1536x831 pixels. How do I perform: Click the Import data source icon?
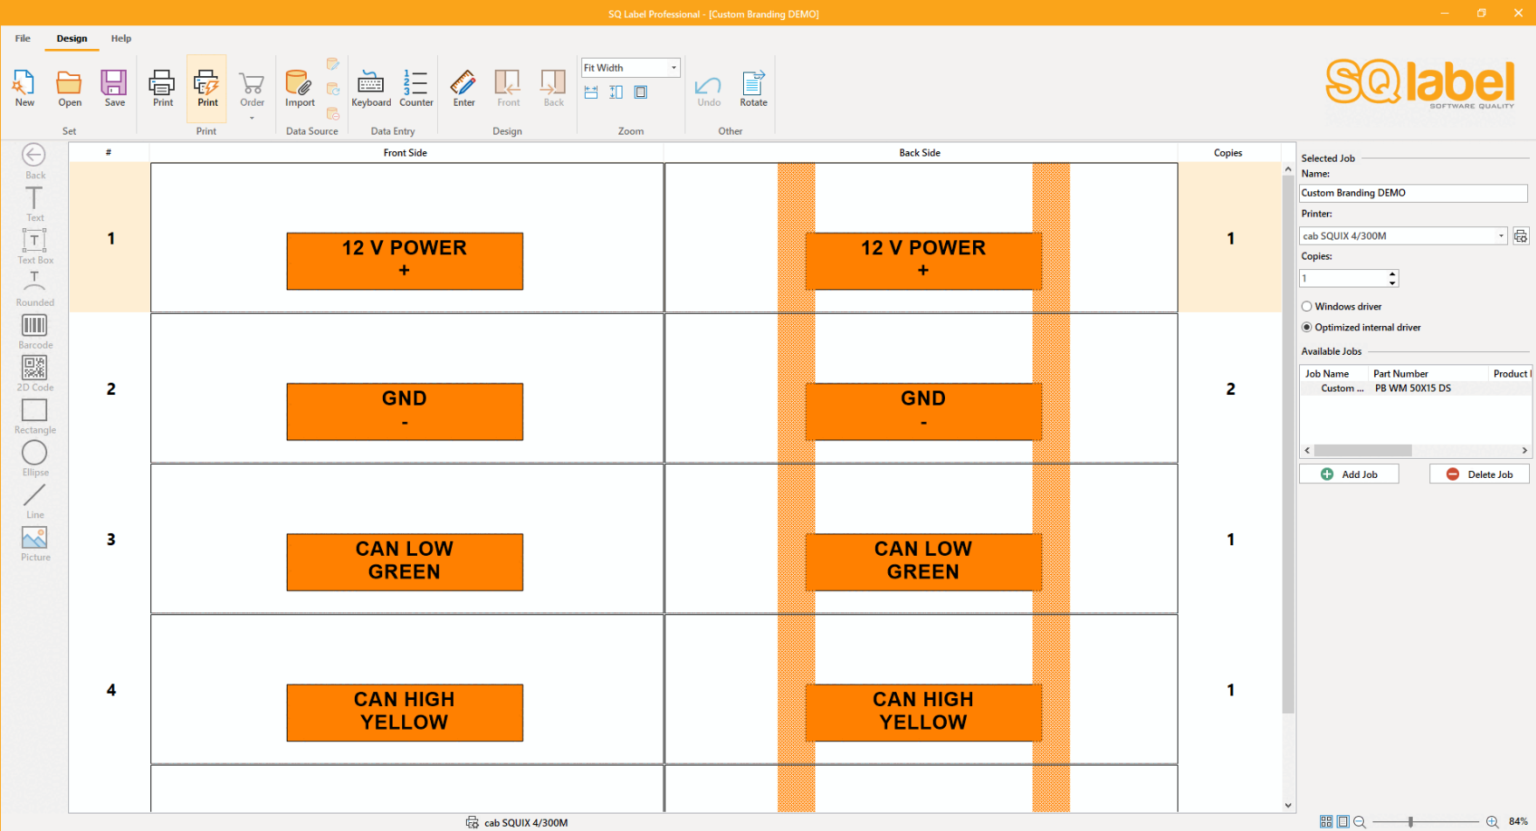pos(299,88)
